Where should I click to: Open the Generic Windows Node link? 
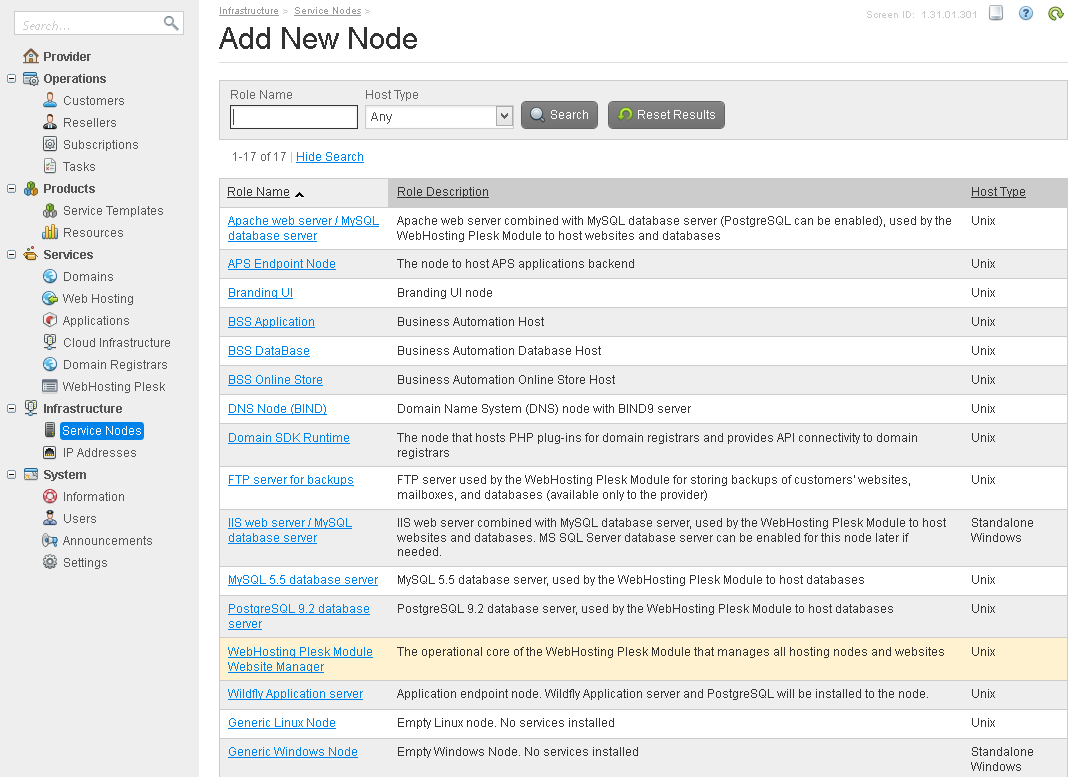292,752
